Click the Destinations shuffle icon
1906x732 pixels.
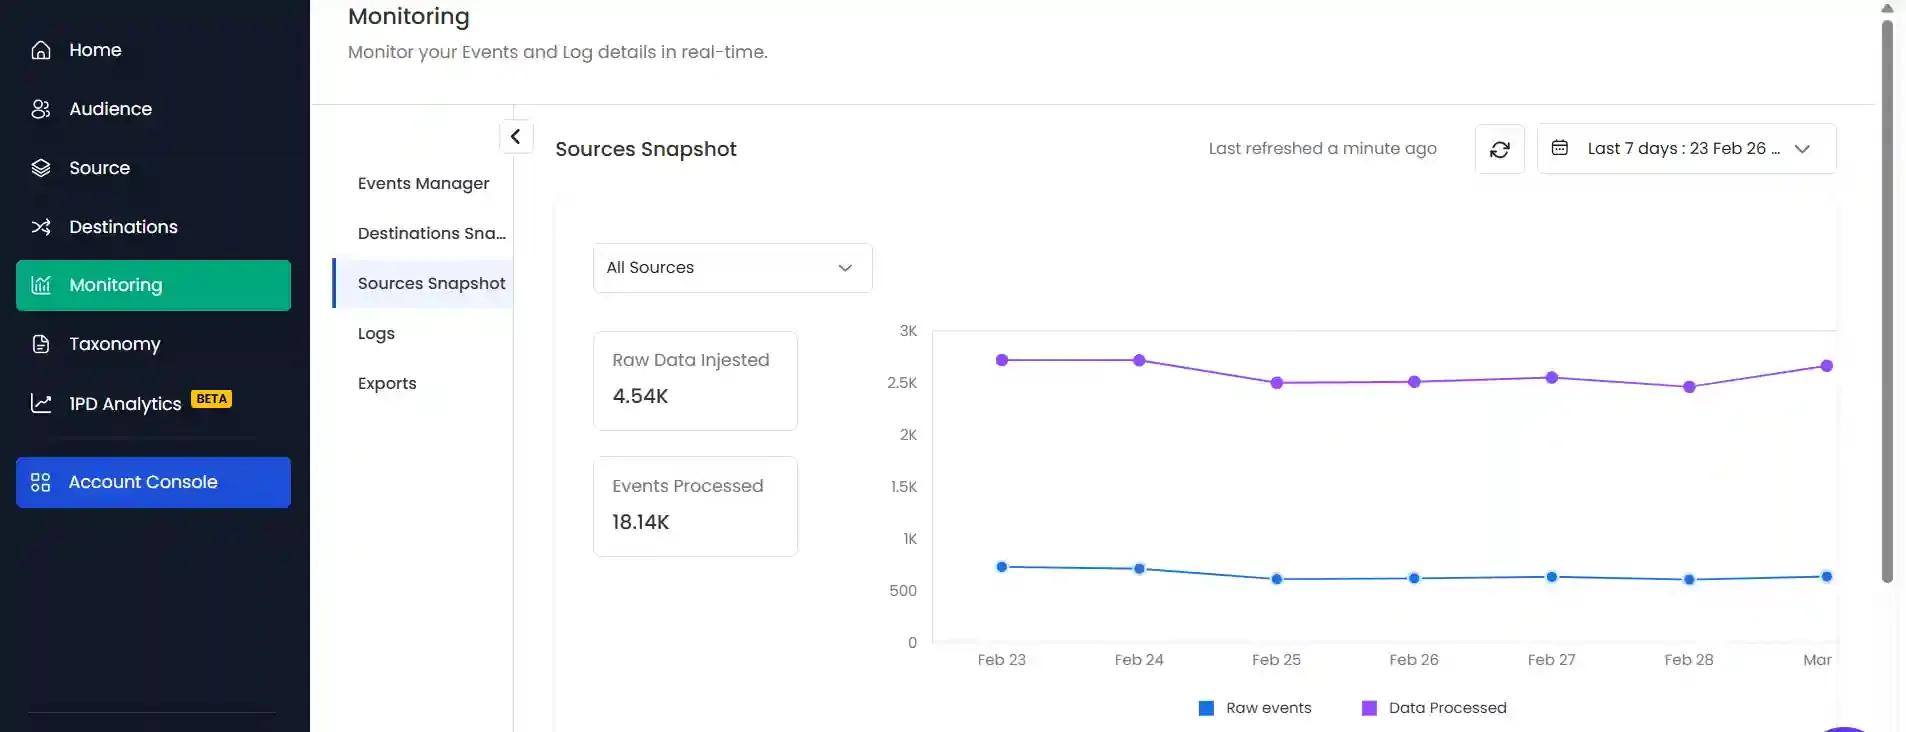point(41,227)
